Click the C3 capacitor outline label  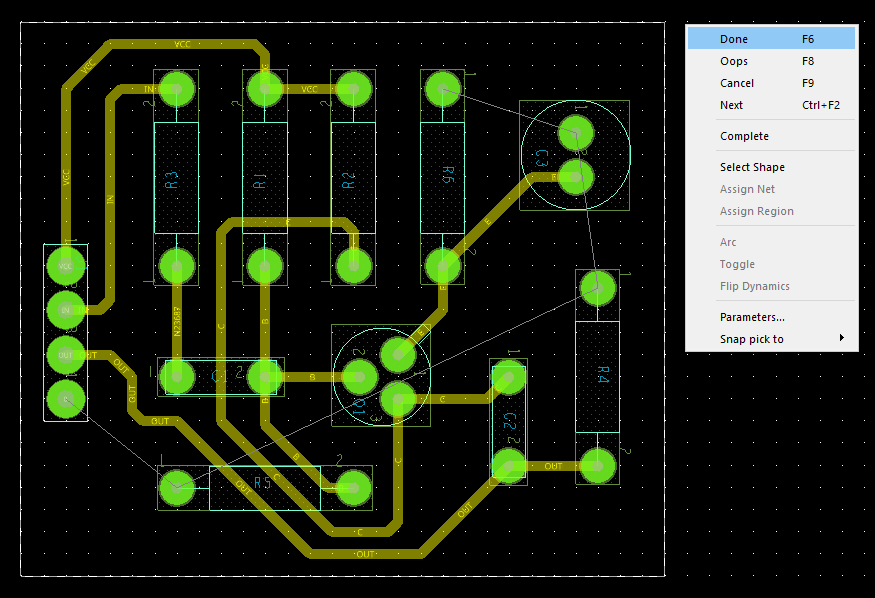541,158
